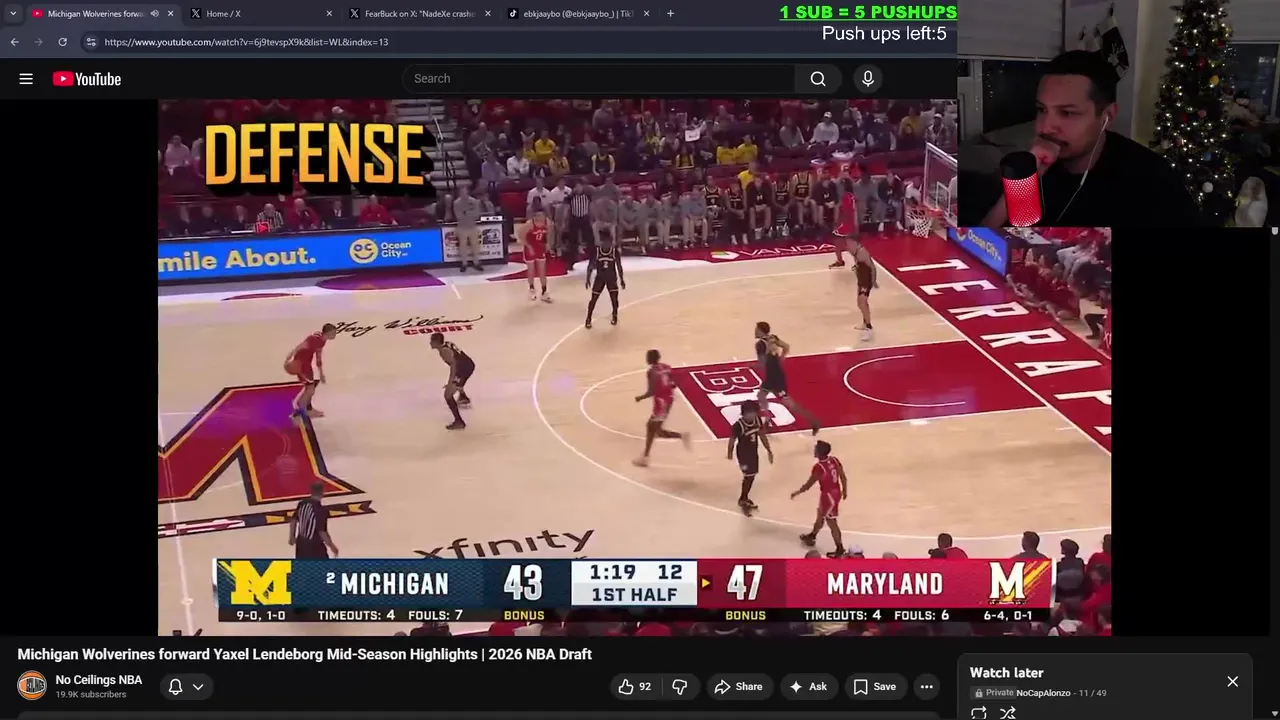Go back in browser history
This screenshot has width=1280, height=720.
(14, 42)
